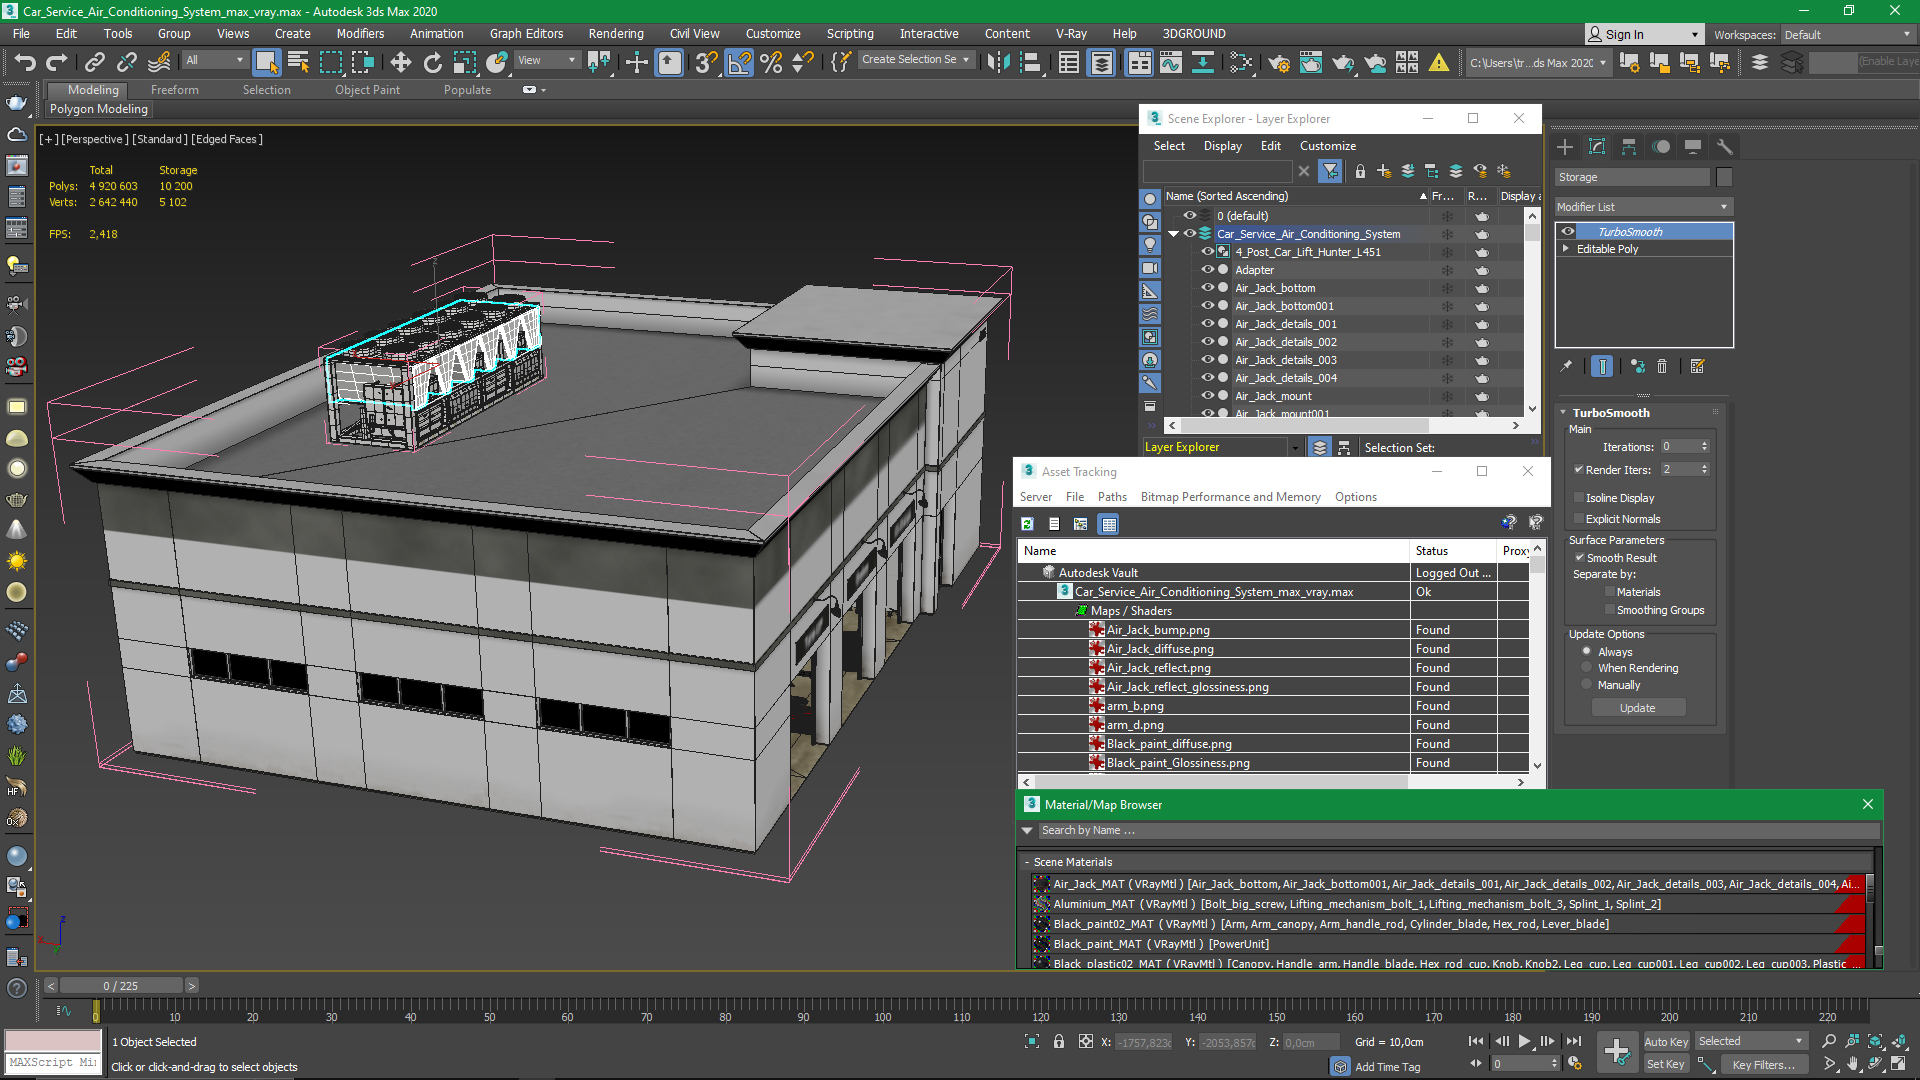Collapse the Car_Service_Air_Conditioning_System layer
The width and height of the screenshot is (1920, 1080).
point(1173,234)
